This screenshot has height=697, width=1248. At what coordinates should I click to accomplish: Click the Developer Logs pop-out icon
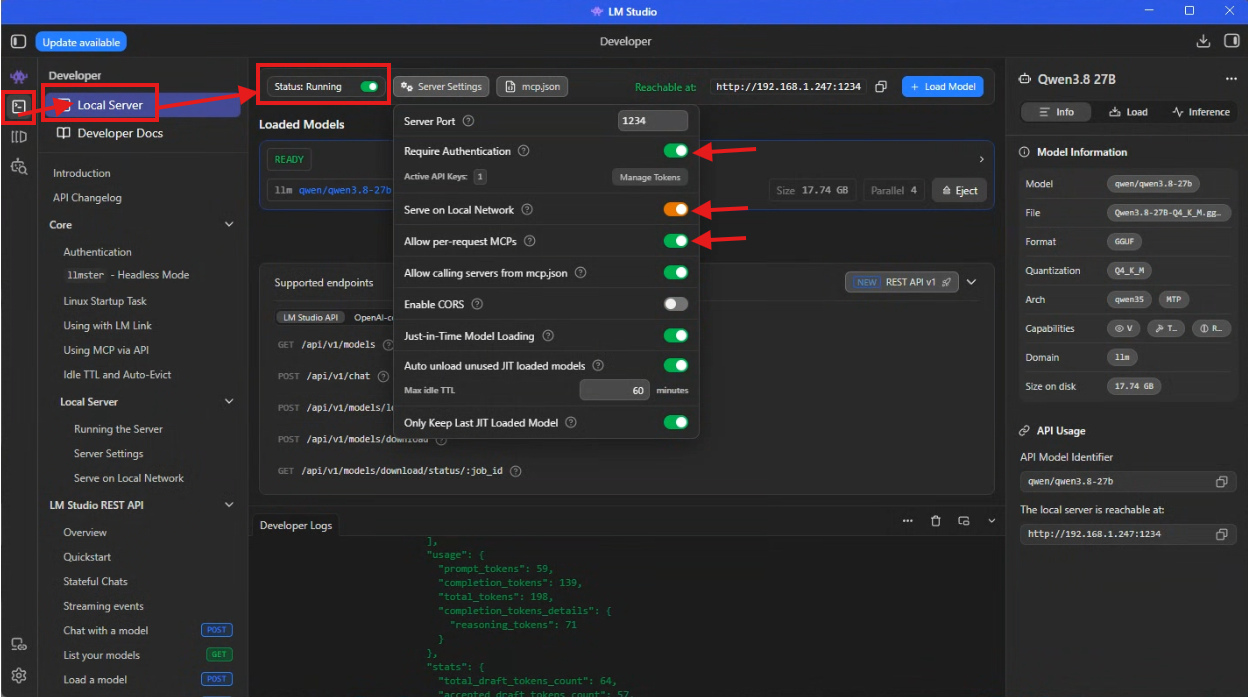[x=964, y=521]
